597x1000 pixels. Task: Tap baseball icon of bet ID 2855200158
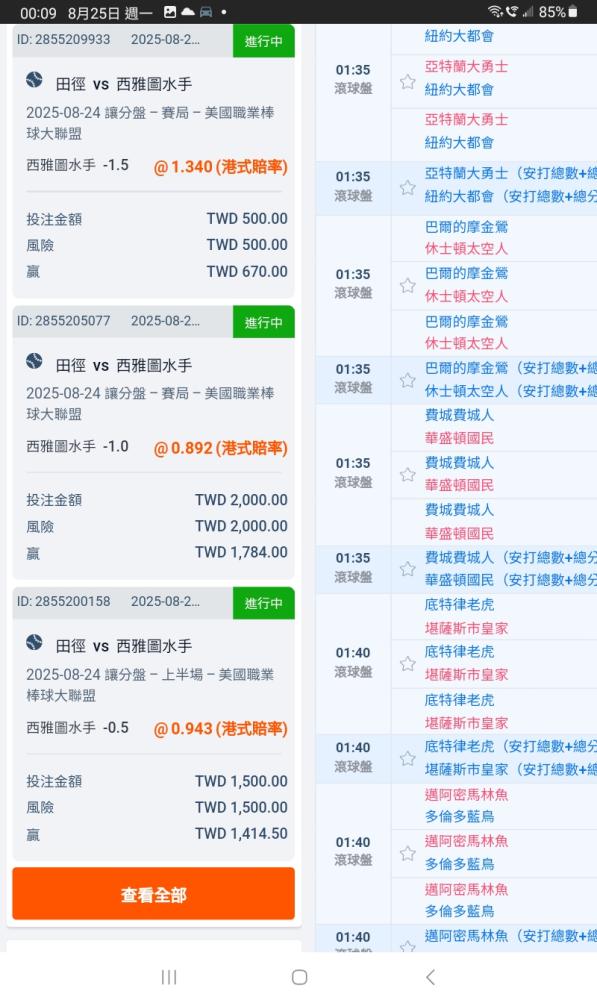click(x=34, y=642)
